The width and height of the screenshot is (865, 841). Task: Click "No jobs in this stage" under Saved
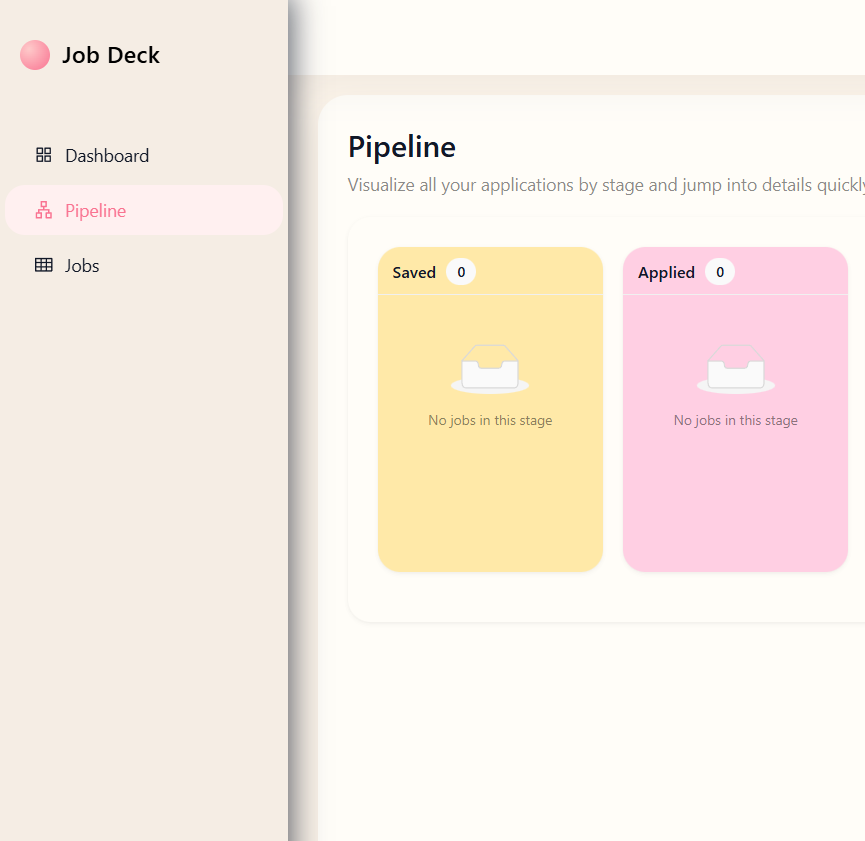click(490, 420)
